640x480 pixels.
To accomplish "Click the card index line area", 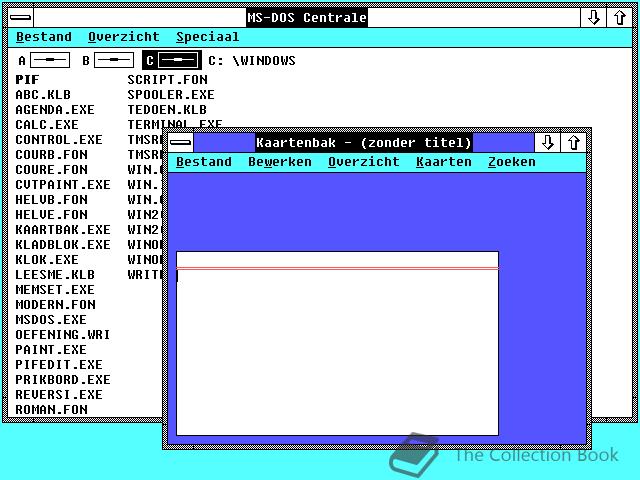I will [338, 260].
